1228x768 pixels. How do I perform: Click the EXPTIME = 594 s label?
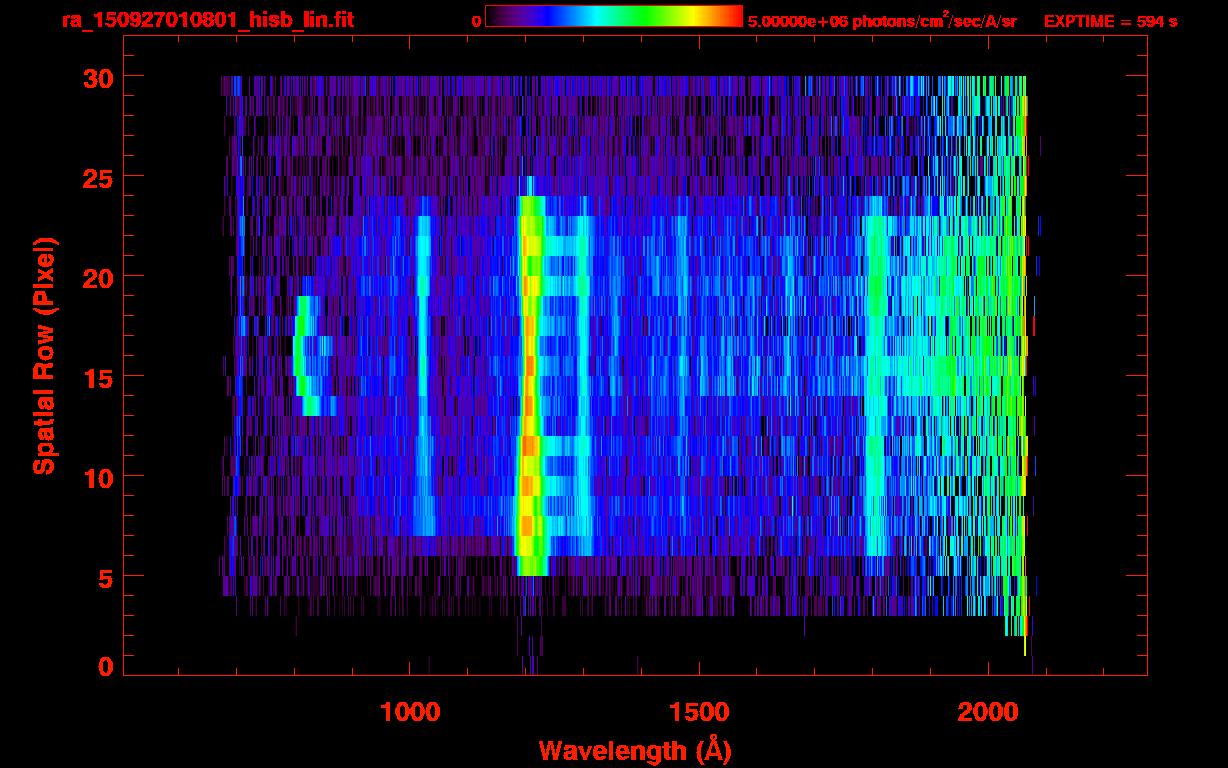tap(1110, 21)
